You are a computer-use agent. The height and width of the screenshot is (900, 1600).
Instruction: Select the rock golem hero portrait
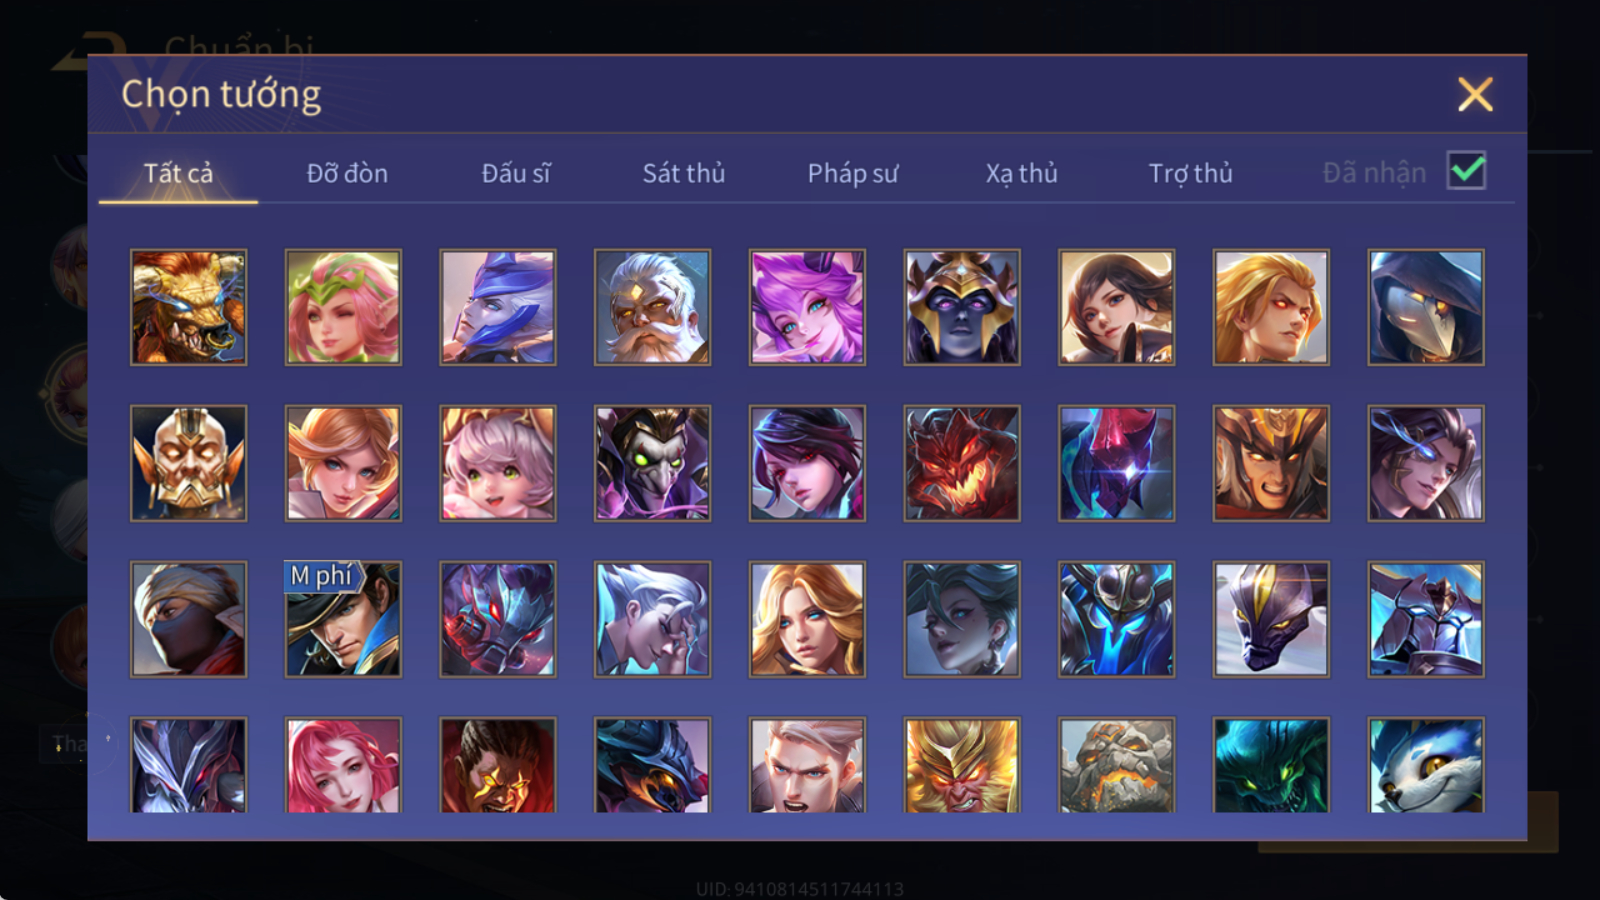tap(1117, 765)
